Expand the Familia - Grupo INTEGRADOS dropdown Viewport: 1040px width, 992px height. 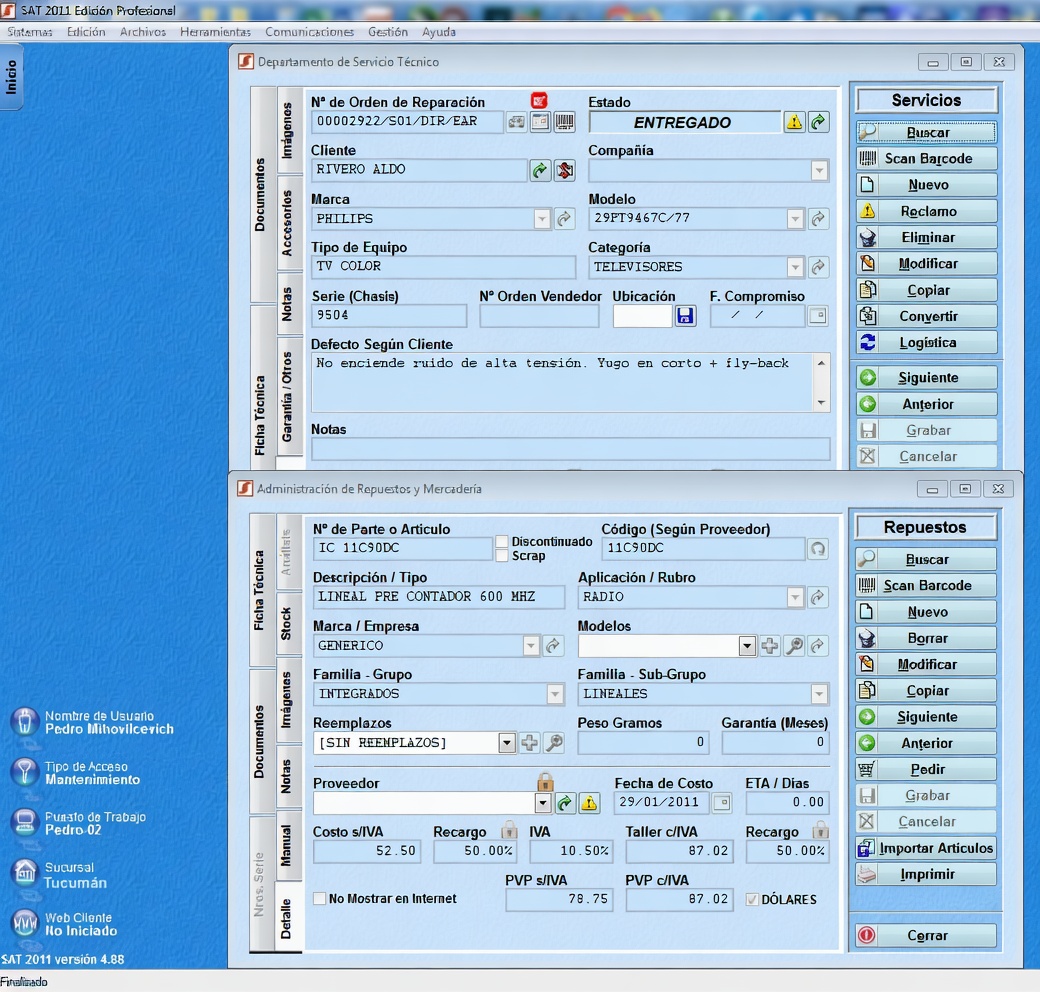(x=555, y=694)
